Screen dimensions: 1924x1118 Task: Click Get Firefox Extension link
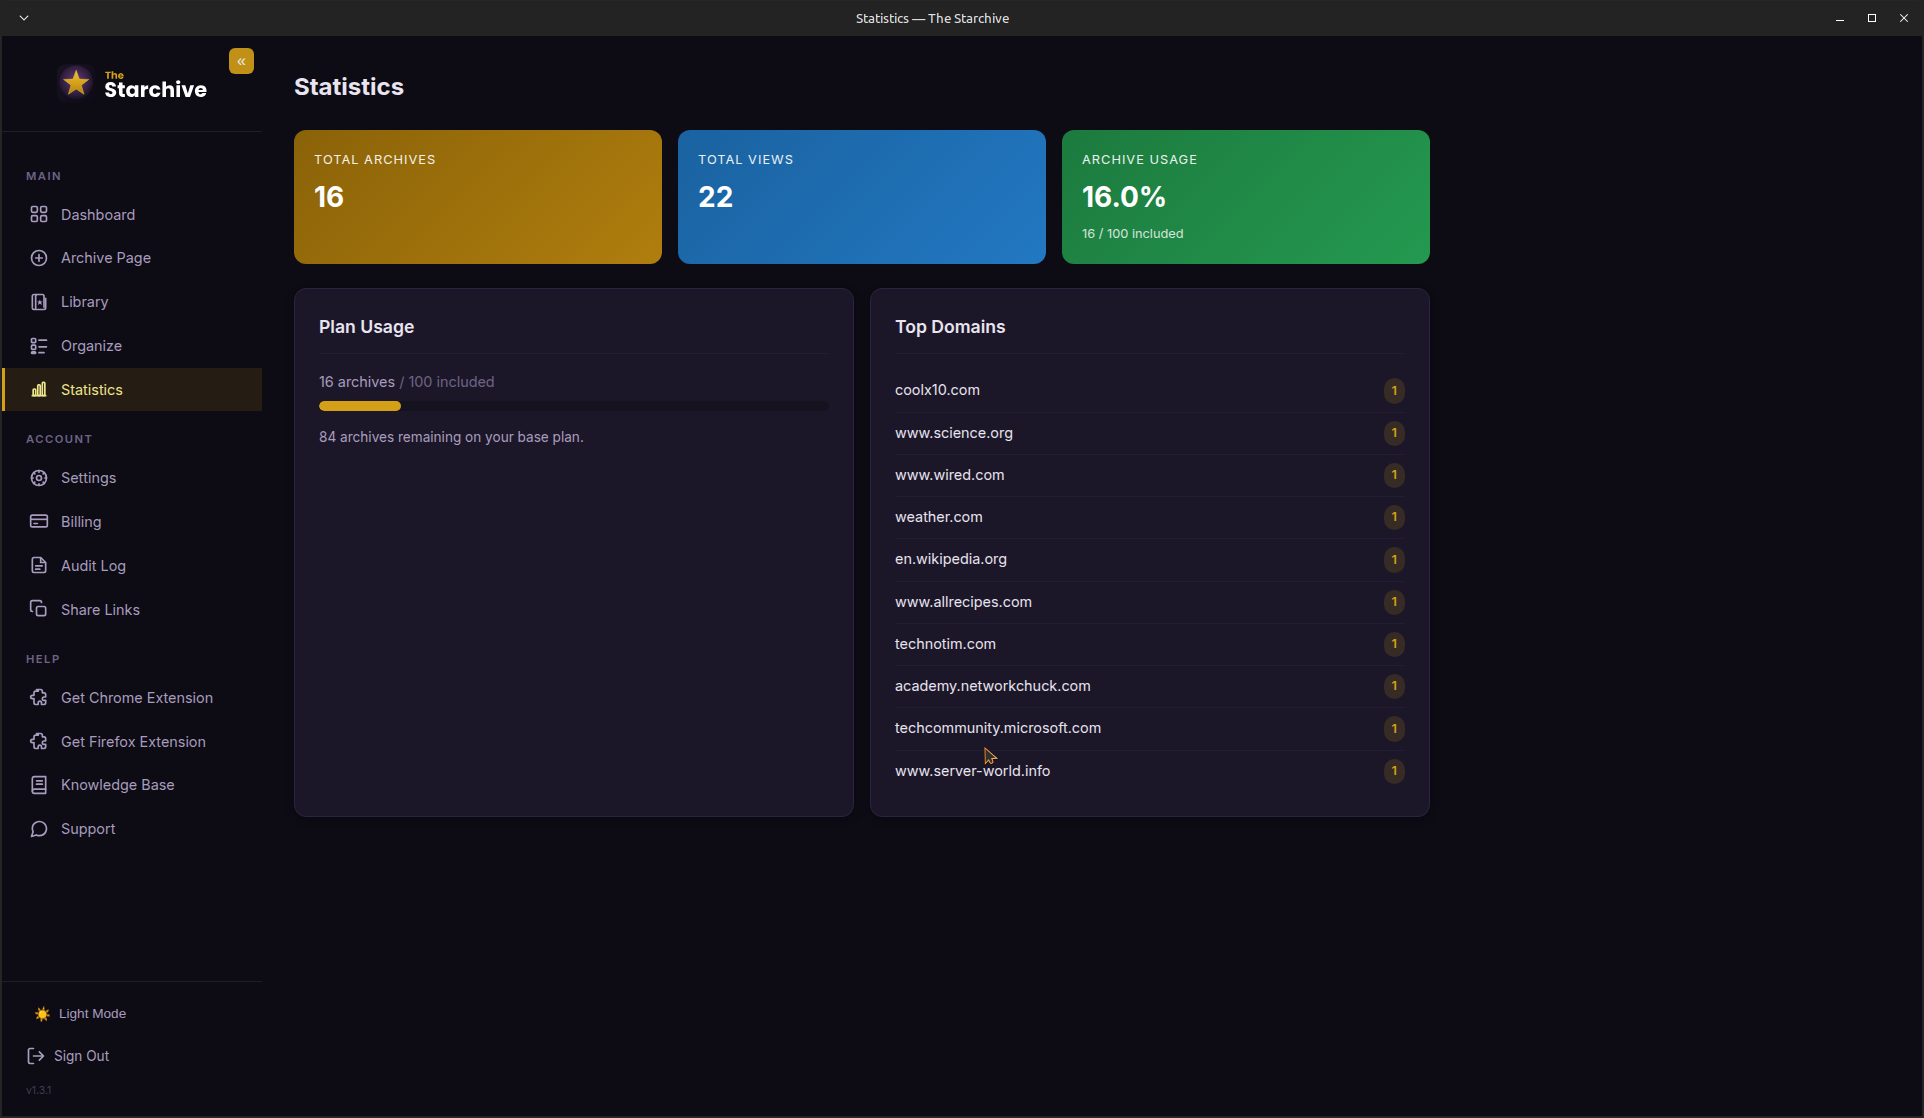[133, 742]
